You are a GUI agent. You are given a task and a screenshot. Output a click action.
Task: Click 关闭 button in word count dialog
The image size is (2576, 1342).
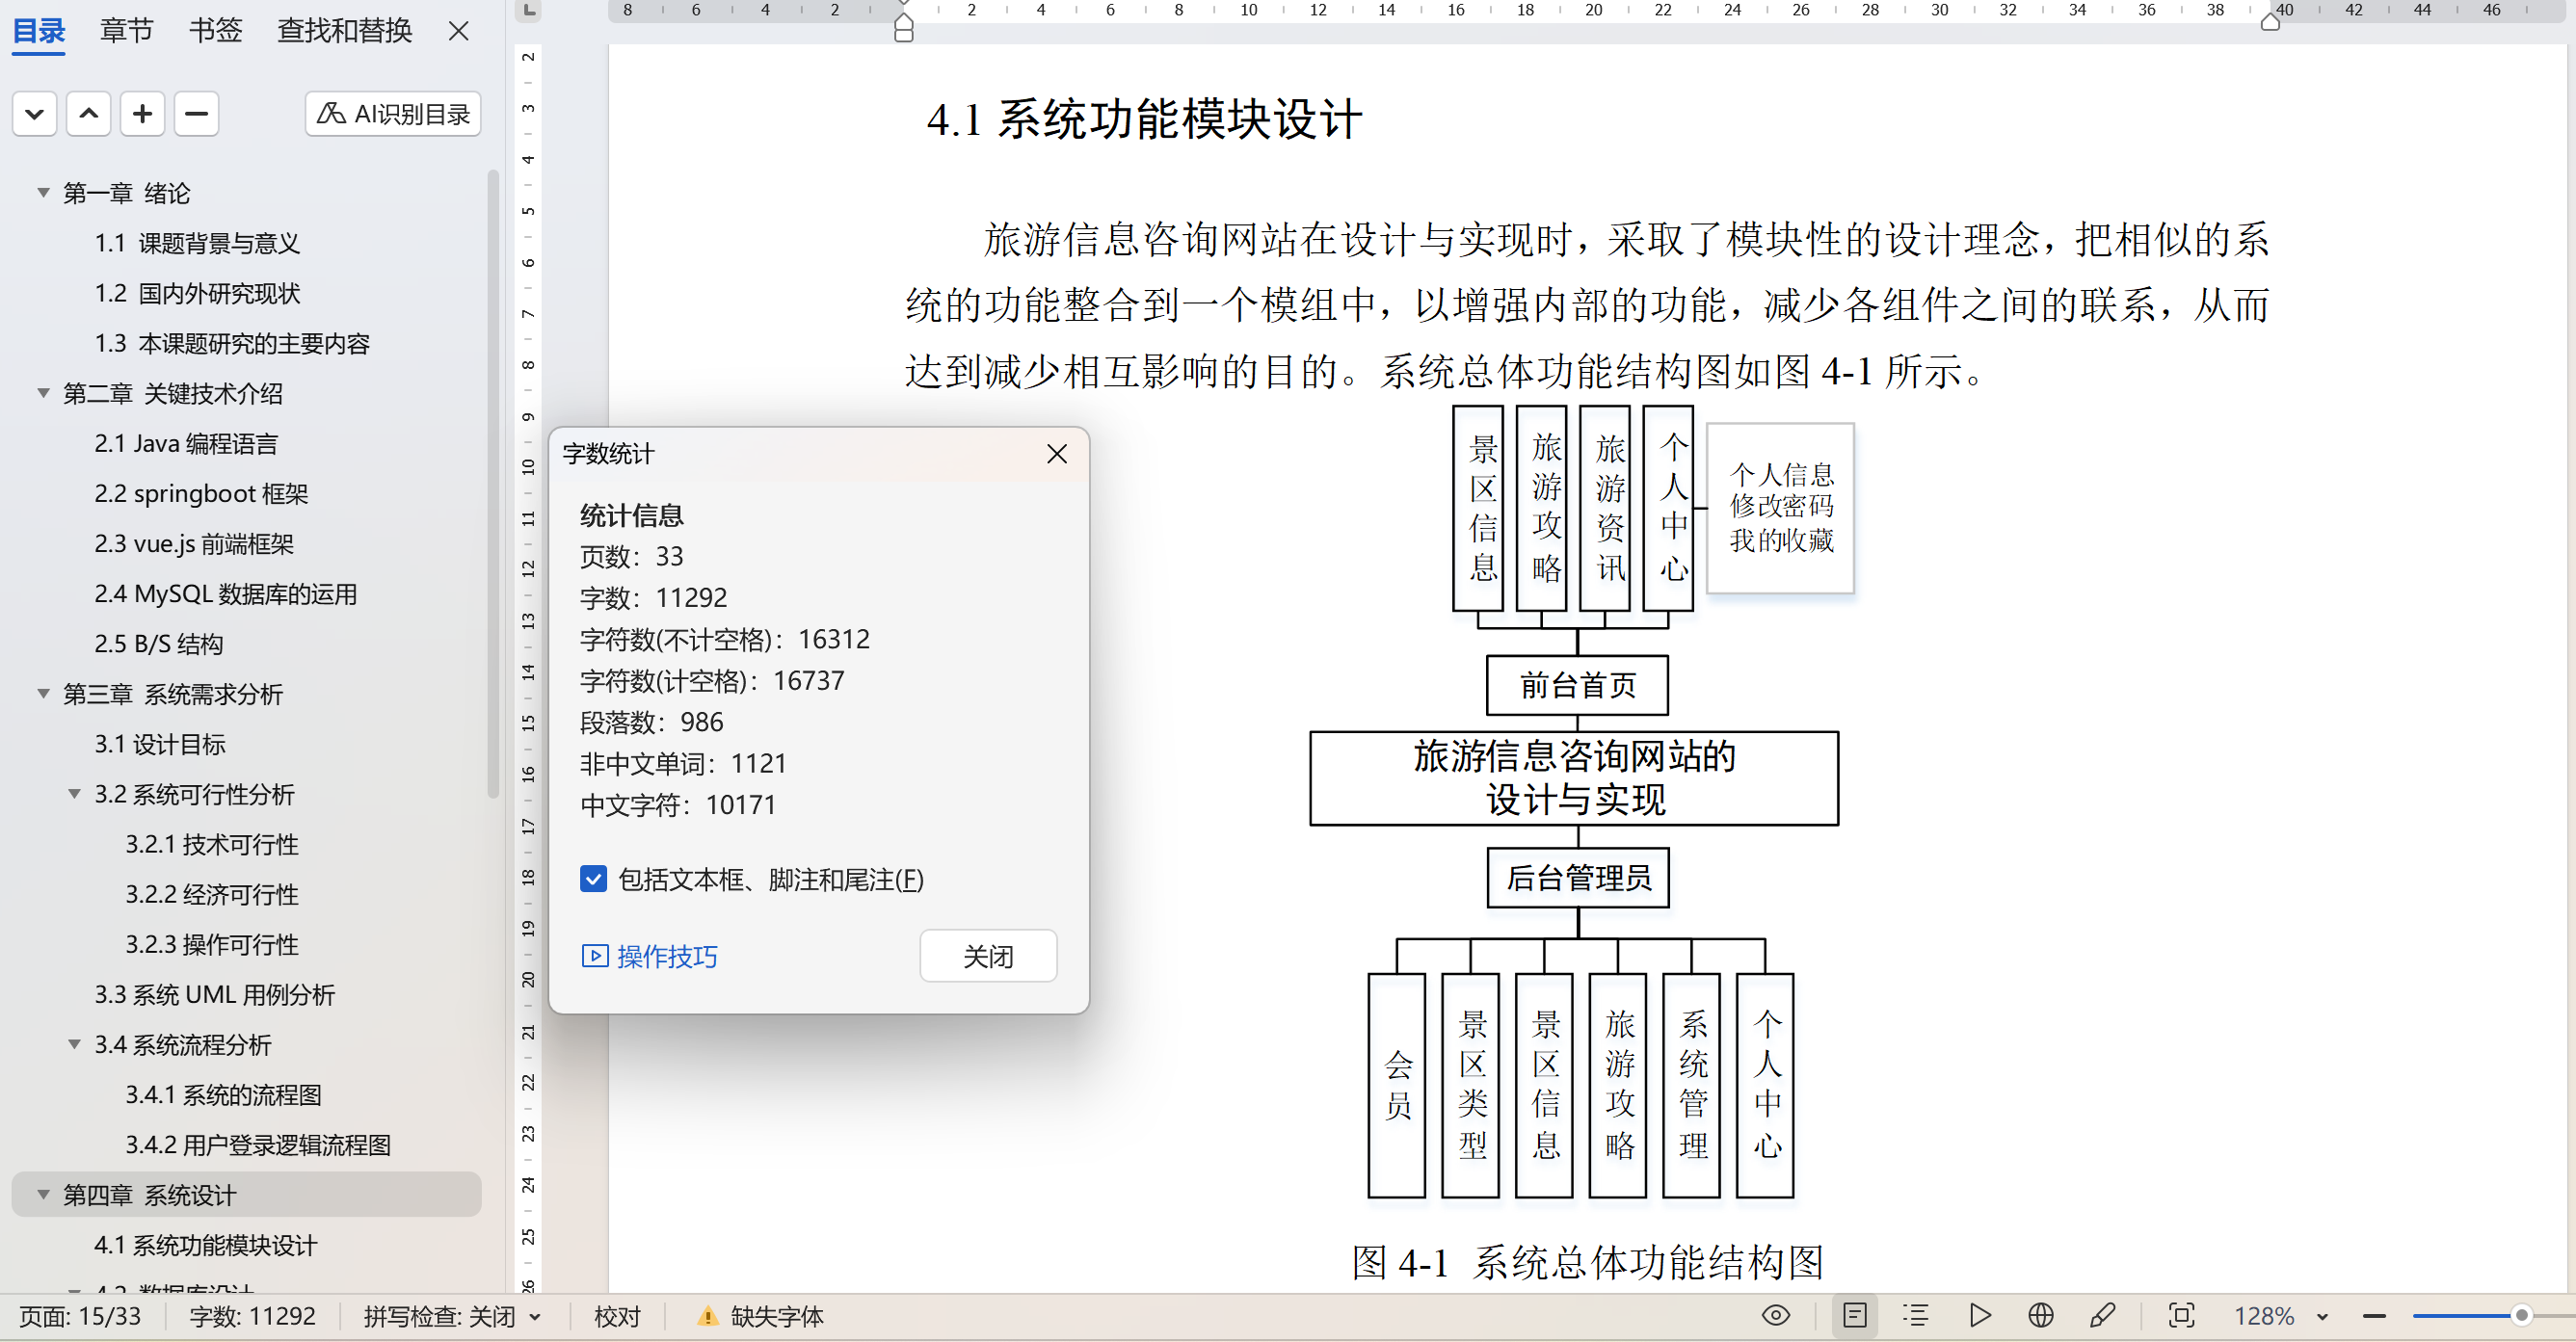[987, 956]
